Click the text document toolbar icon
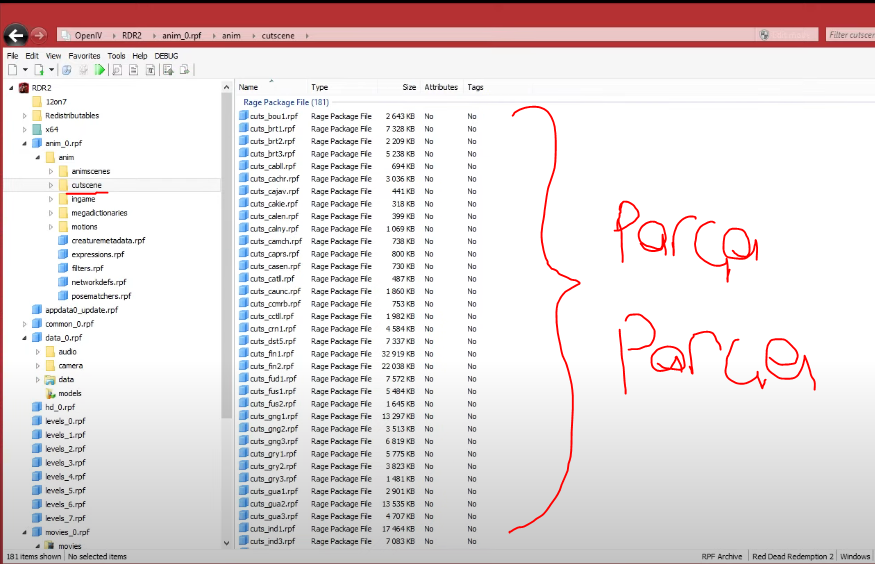The image size is (875, 564). tap(133, 70)
